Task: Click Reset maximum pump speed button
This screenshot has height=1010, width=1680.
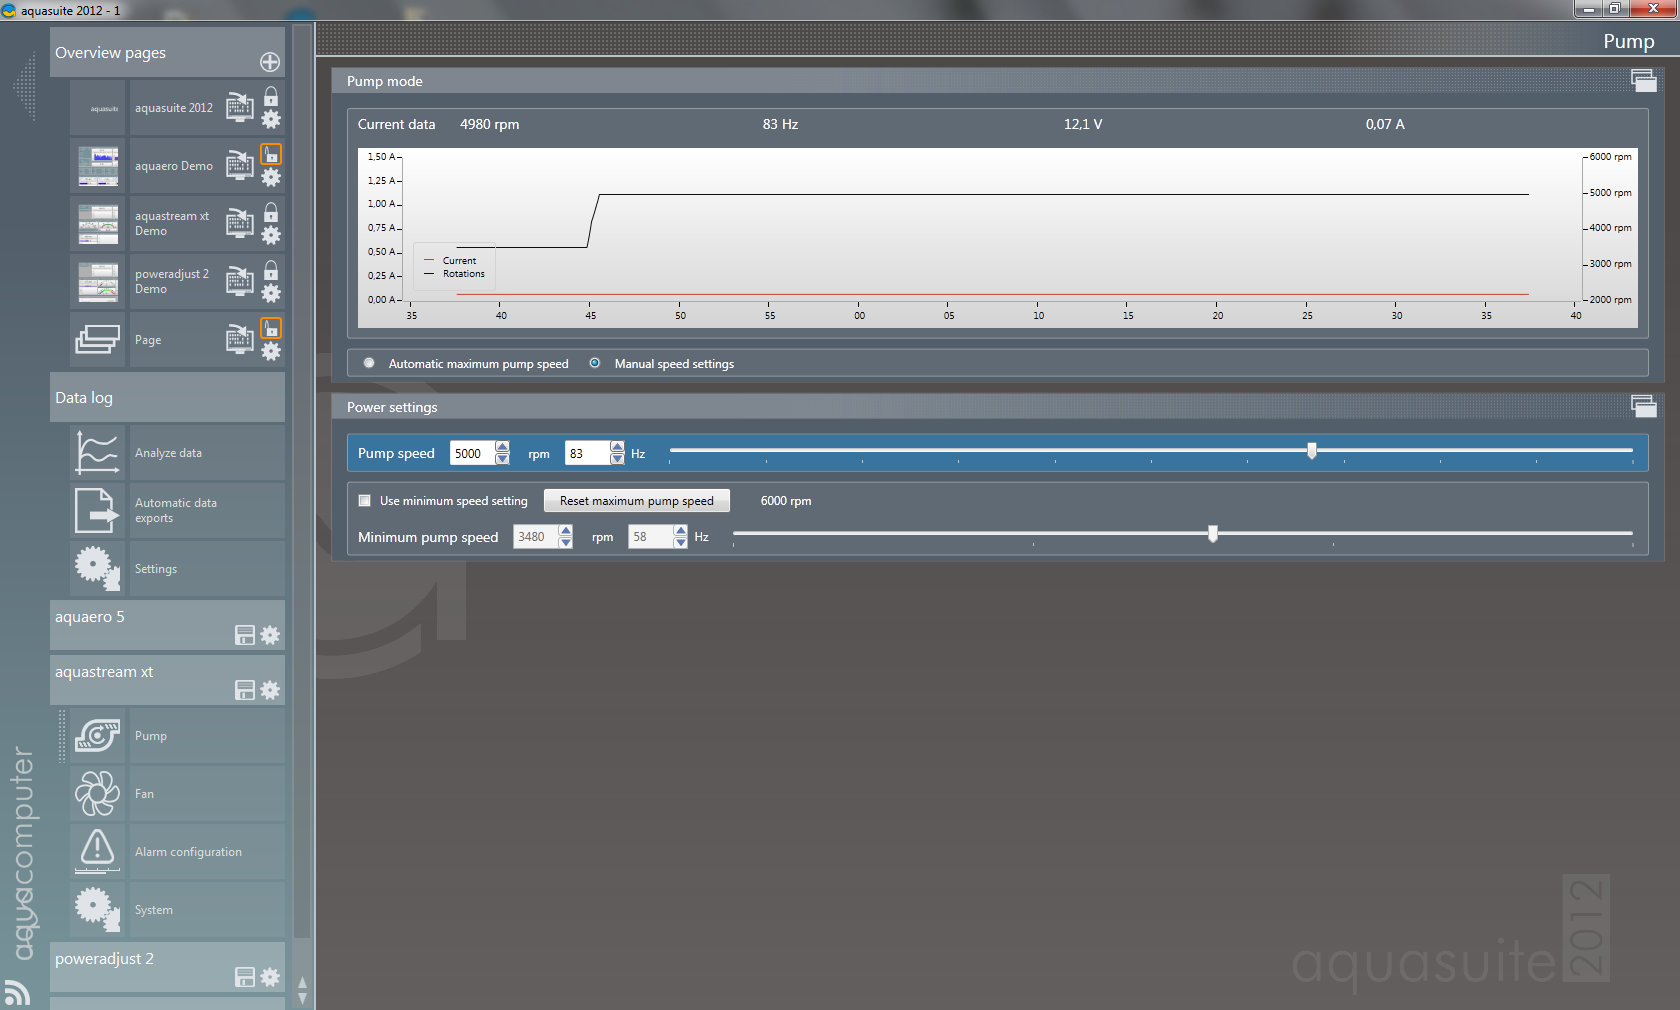Action: click(x=637, y=501)
